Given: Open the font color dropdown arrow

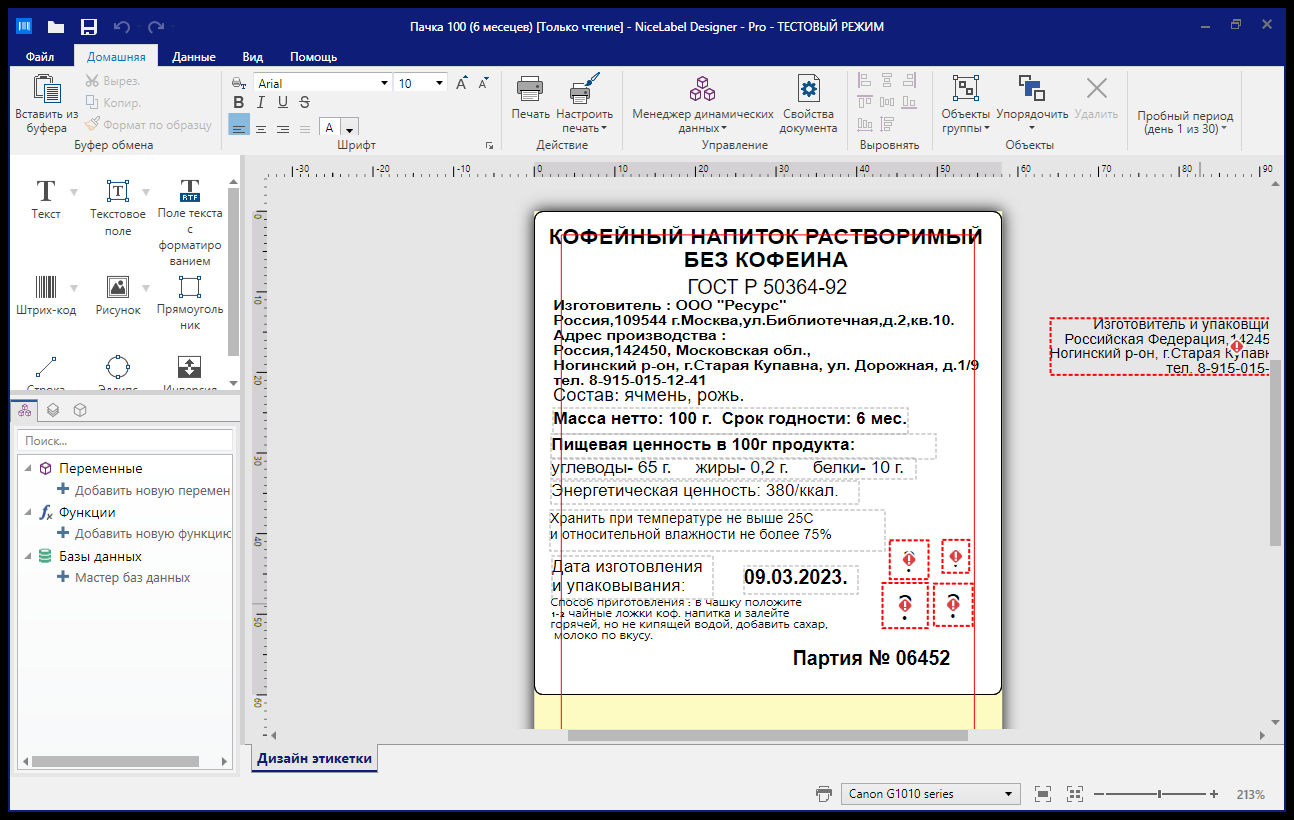Looking at the screenshot, I should (x=350, y=128).
